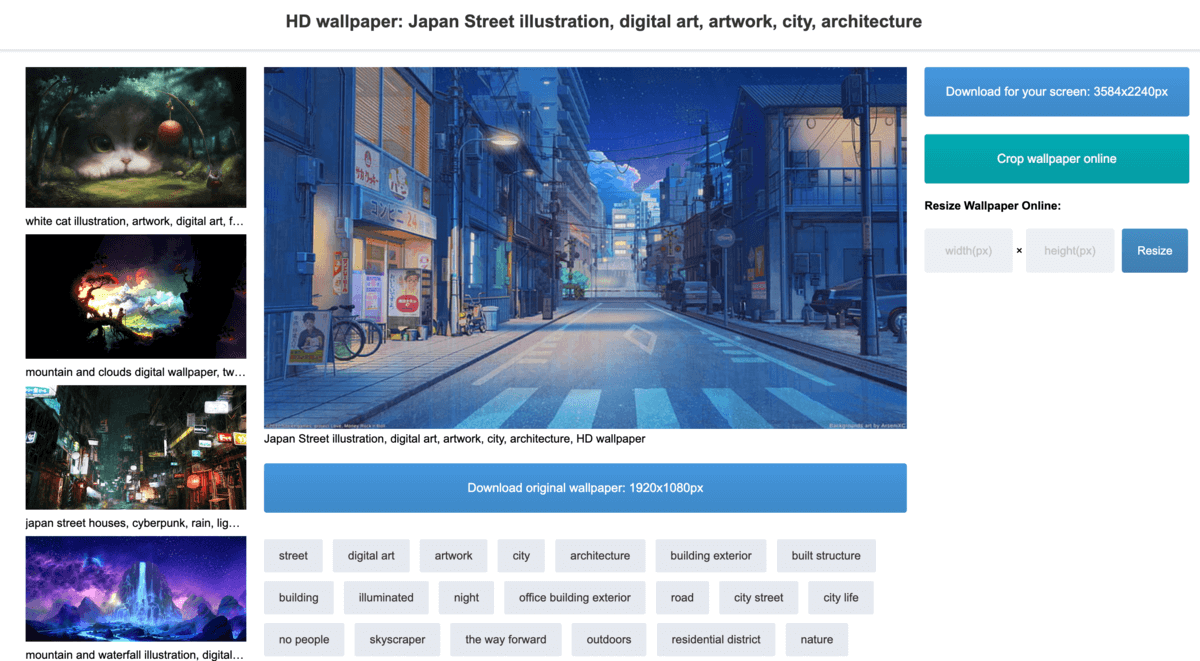Choose the "night" tag

point(466,598)
